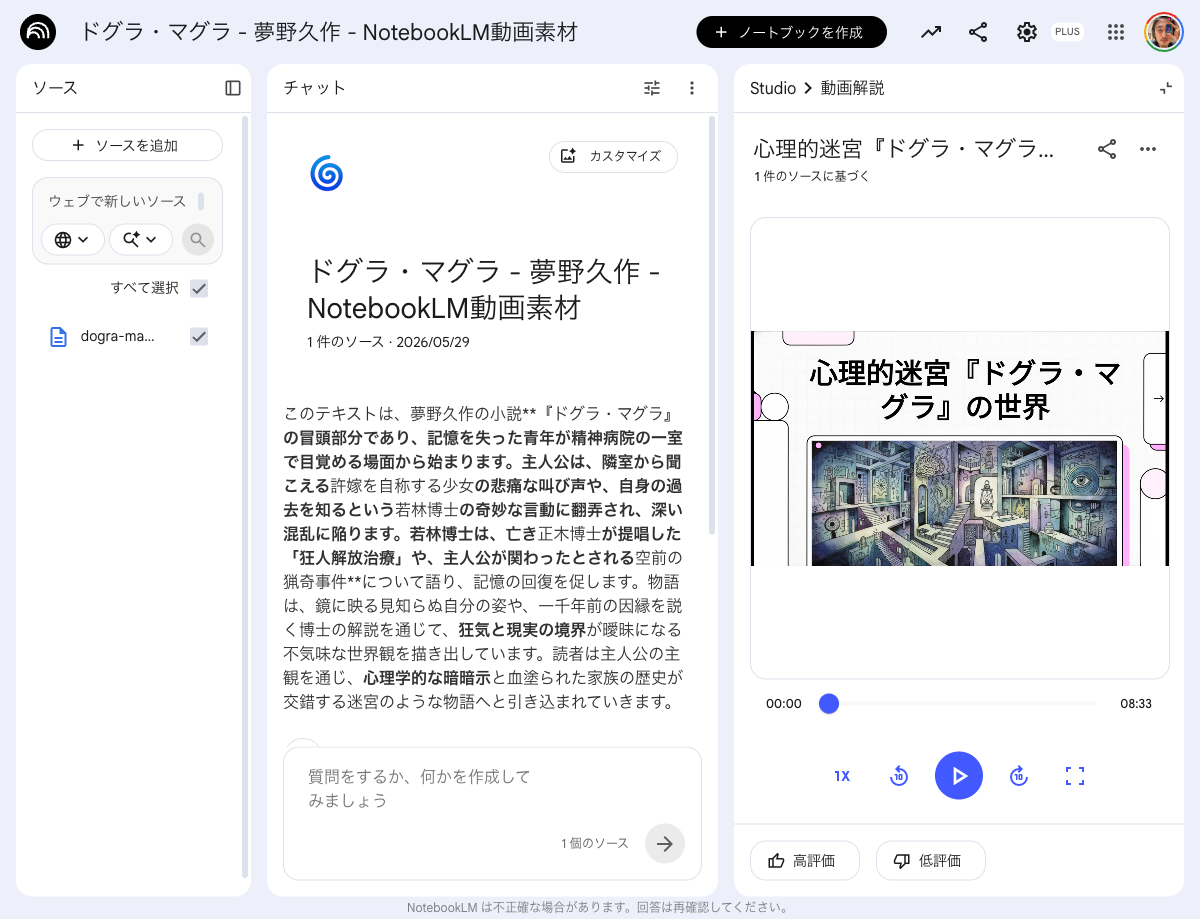This screenshot has height=919, width=1200.
Task: Click the ウェブで新しいソース search field
Action: coord(118,201)
